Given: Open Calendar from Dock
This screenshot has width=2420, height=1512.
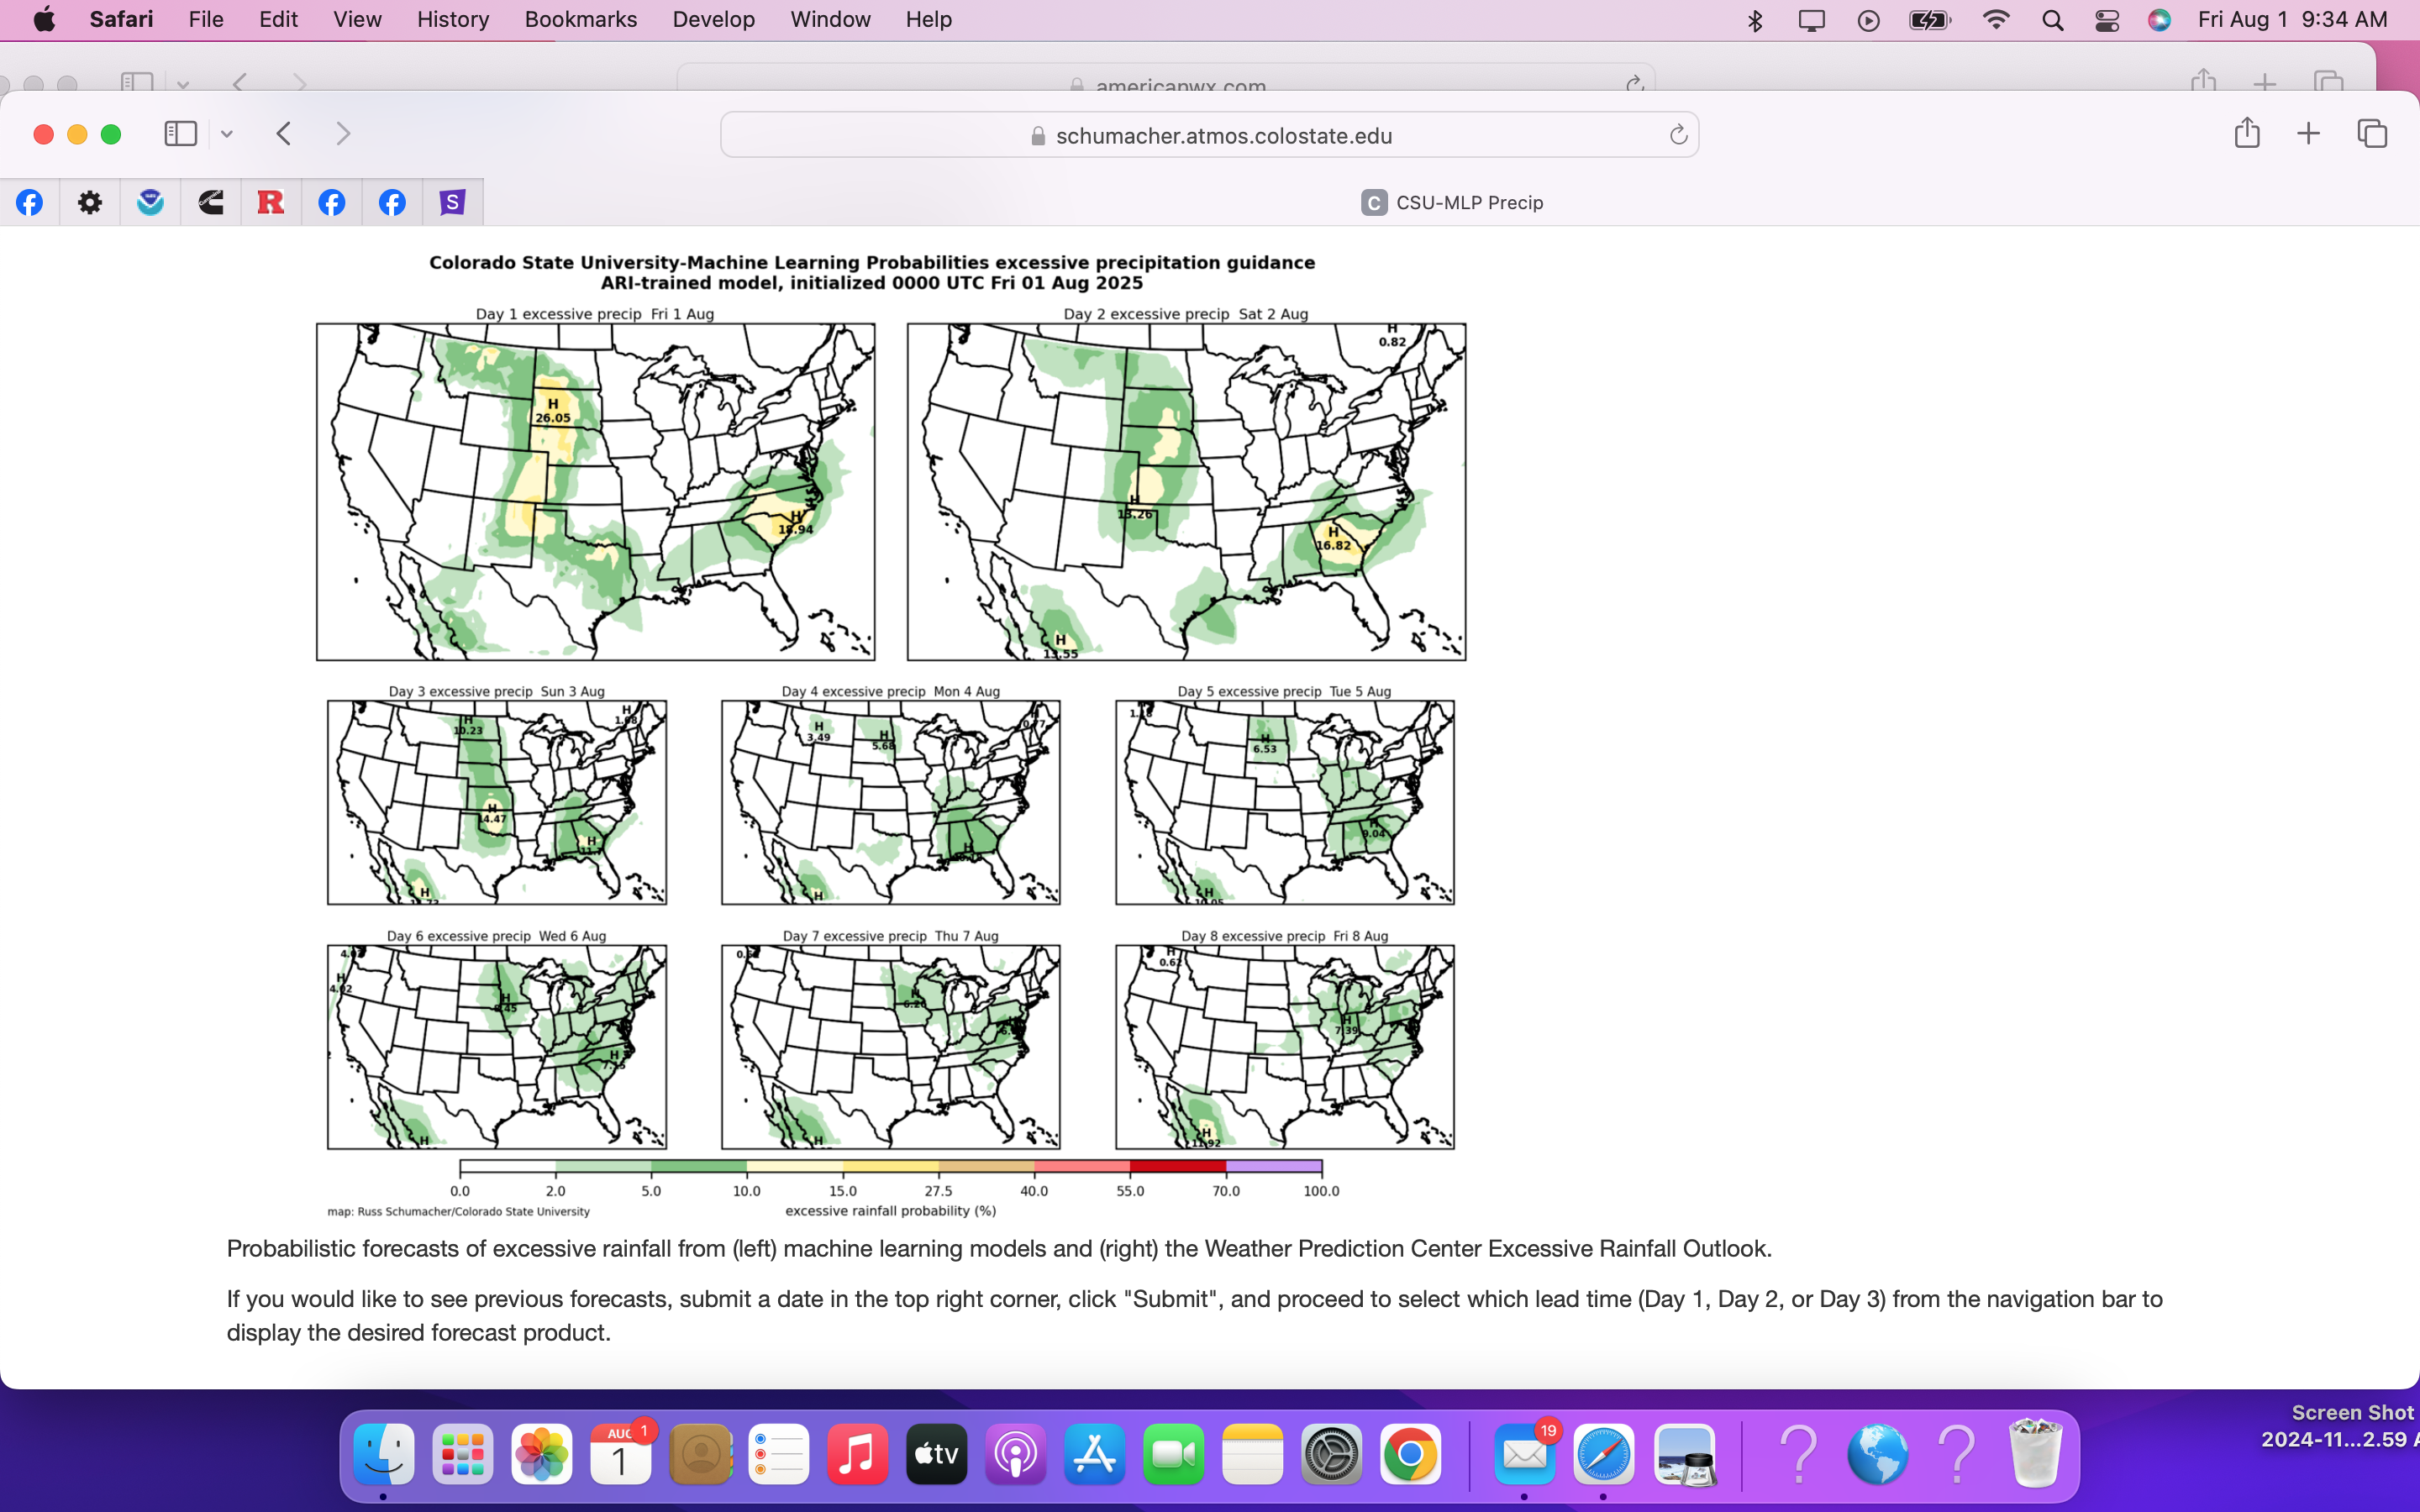Looking at the screenshot, I should click(x=620, y=1453).
